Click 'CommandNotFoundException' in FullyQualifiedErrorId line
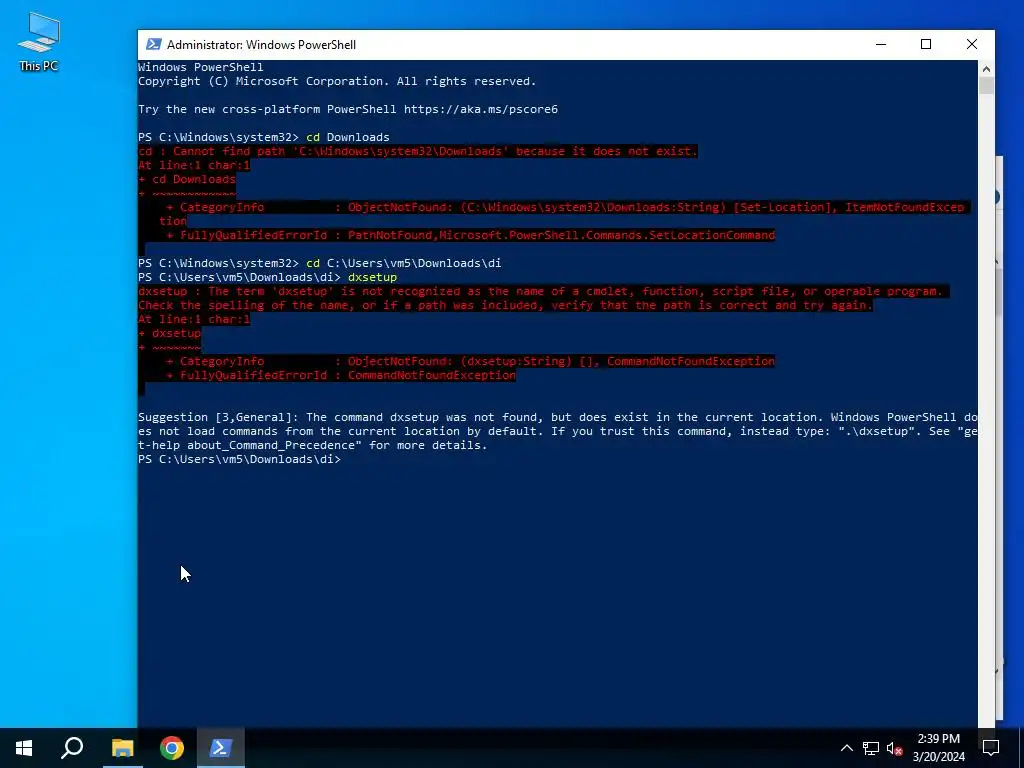The height and width of the screenshot is (768, 1024). pos(432,376)
